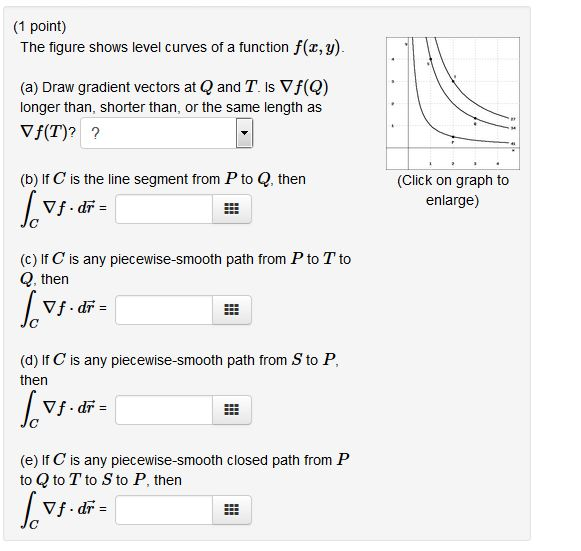Click the value label of the outermost level curve

point(513,119)
